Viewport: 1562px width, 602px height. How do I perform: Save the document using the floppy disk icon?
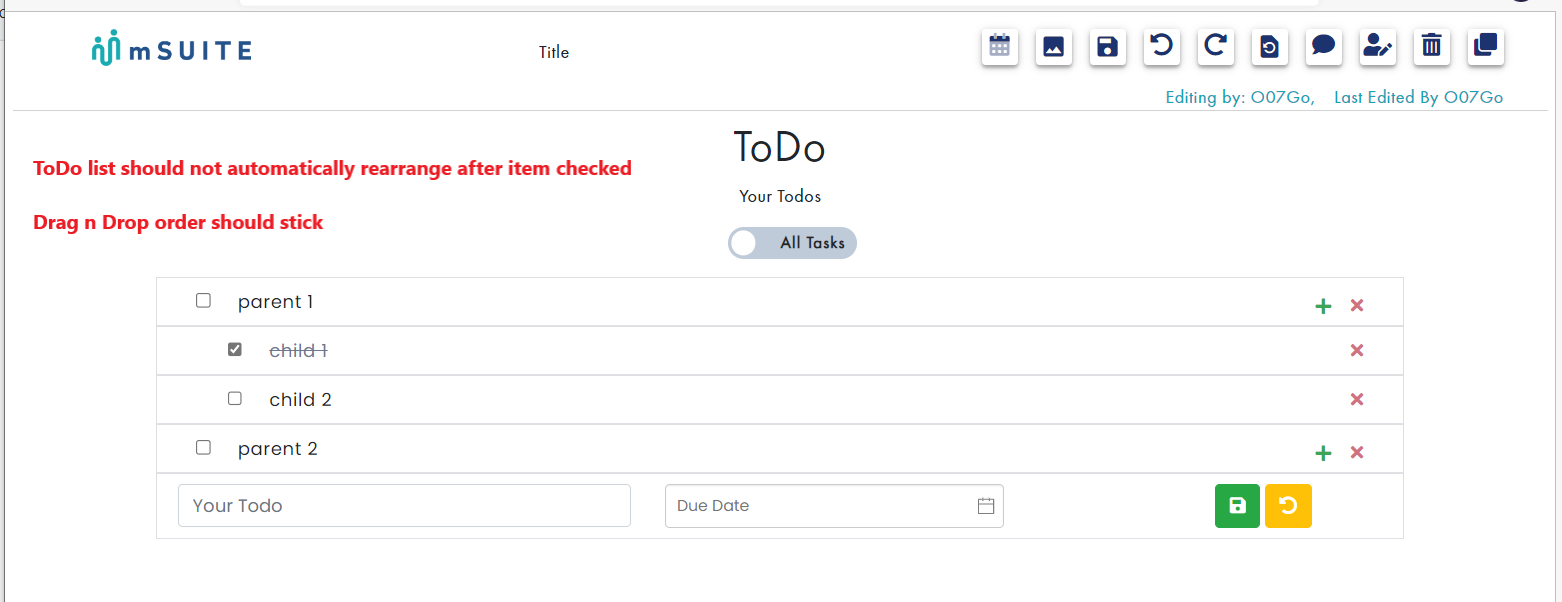[1107, 46]
